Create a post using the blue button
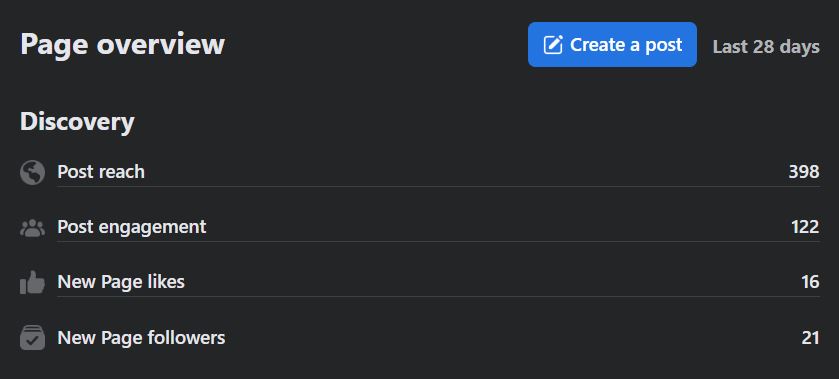The width and height of the screenshot is (839, 379). [612, 44]
